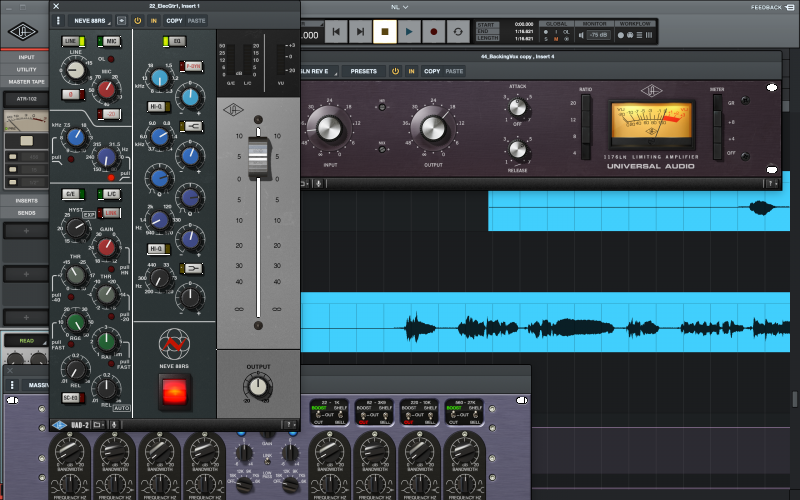Select the MASTER TAPE tab in the sidebar
Viewport: 800px width, 500px height.
(27, 82)
